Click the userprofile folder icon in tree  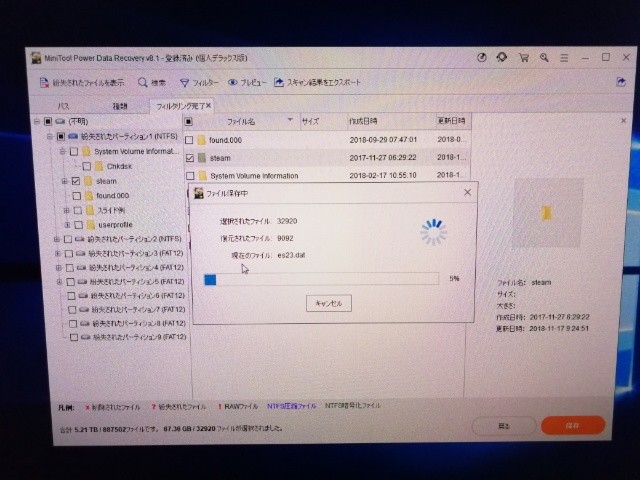[x=91, y=225]
